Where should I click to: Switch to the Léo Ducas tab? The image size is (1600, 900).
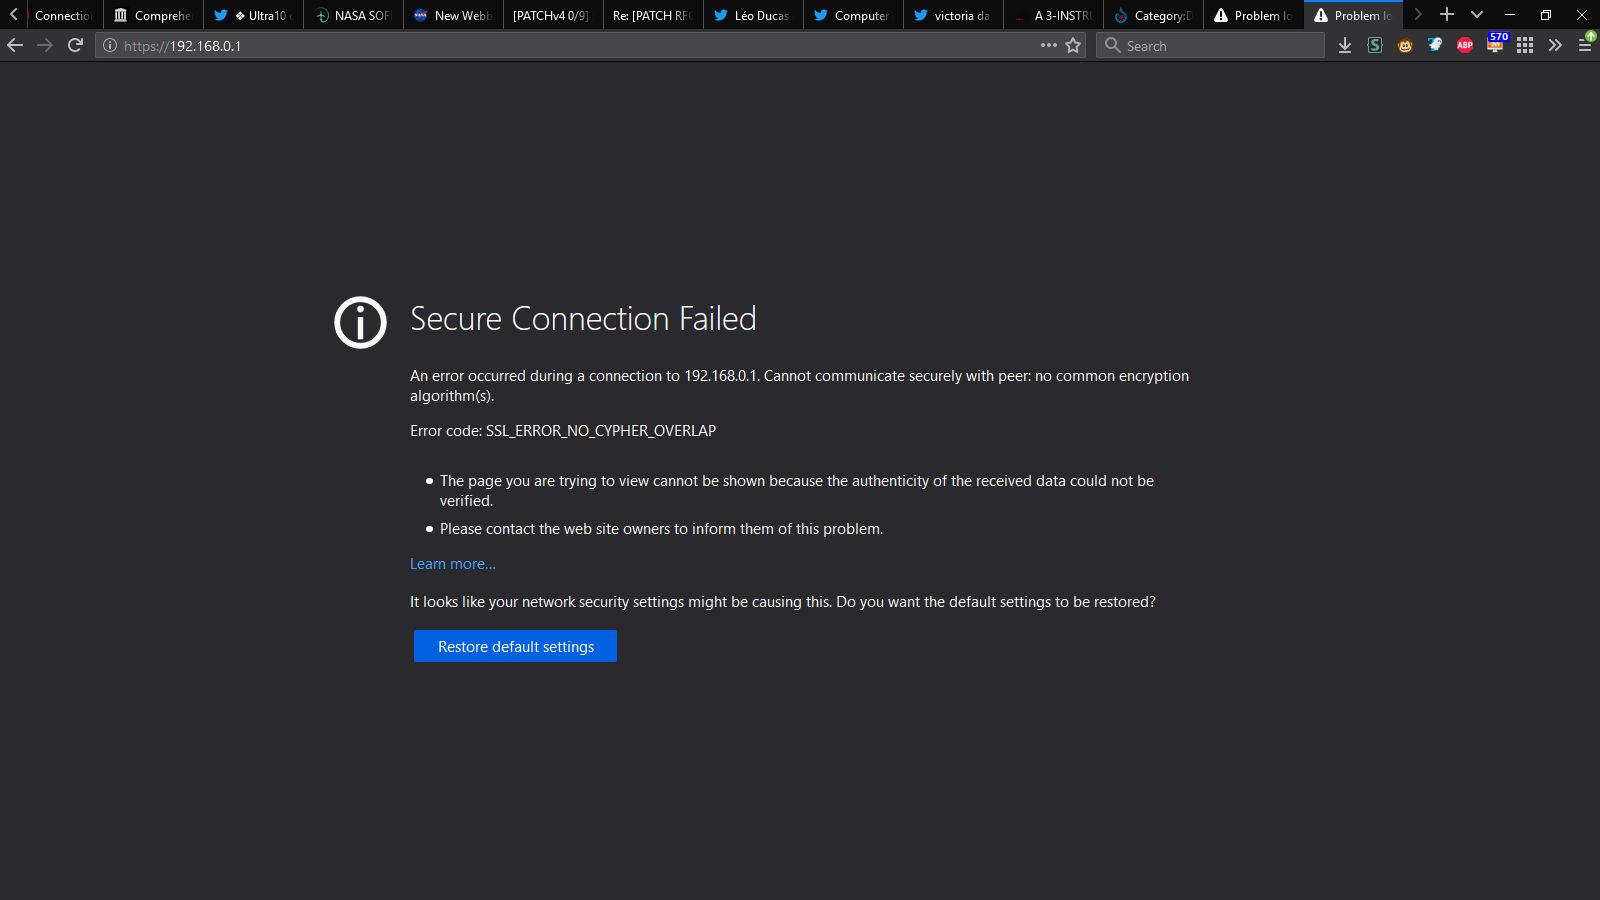753,15
